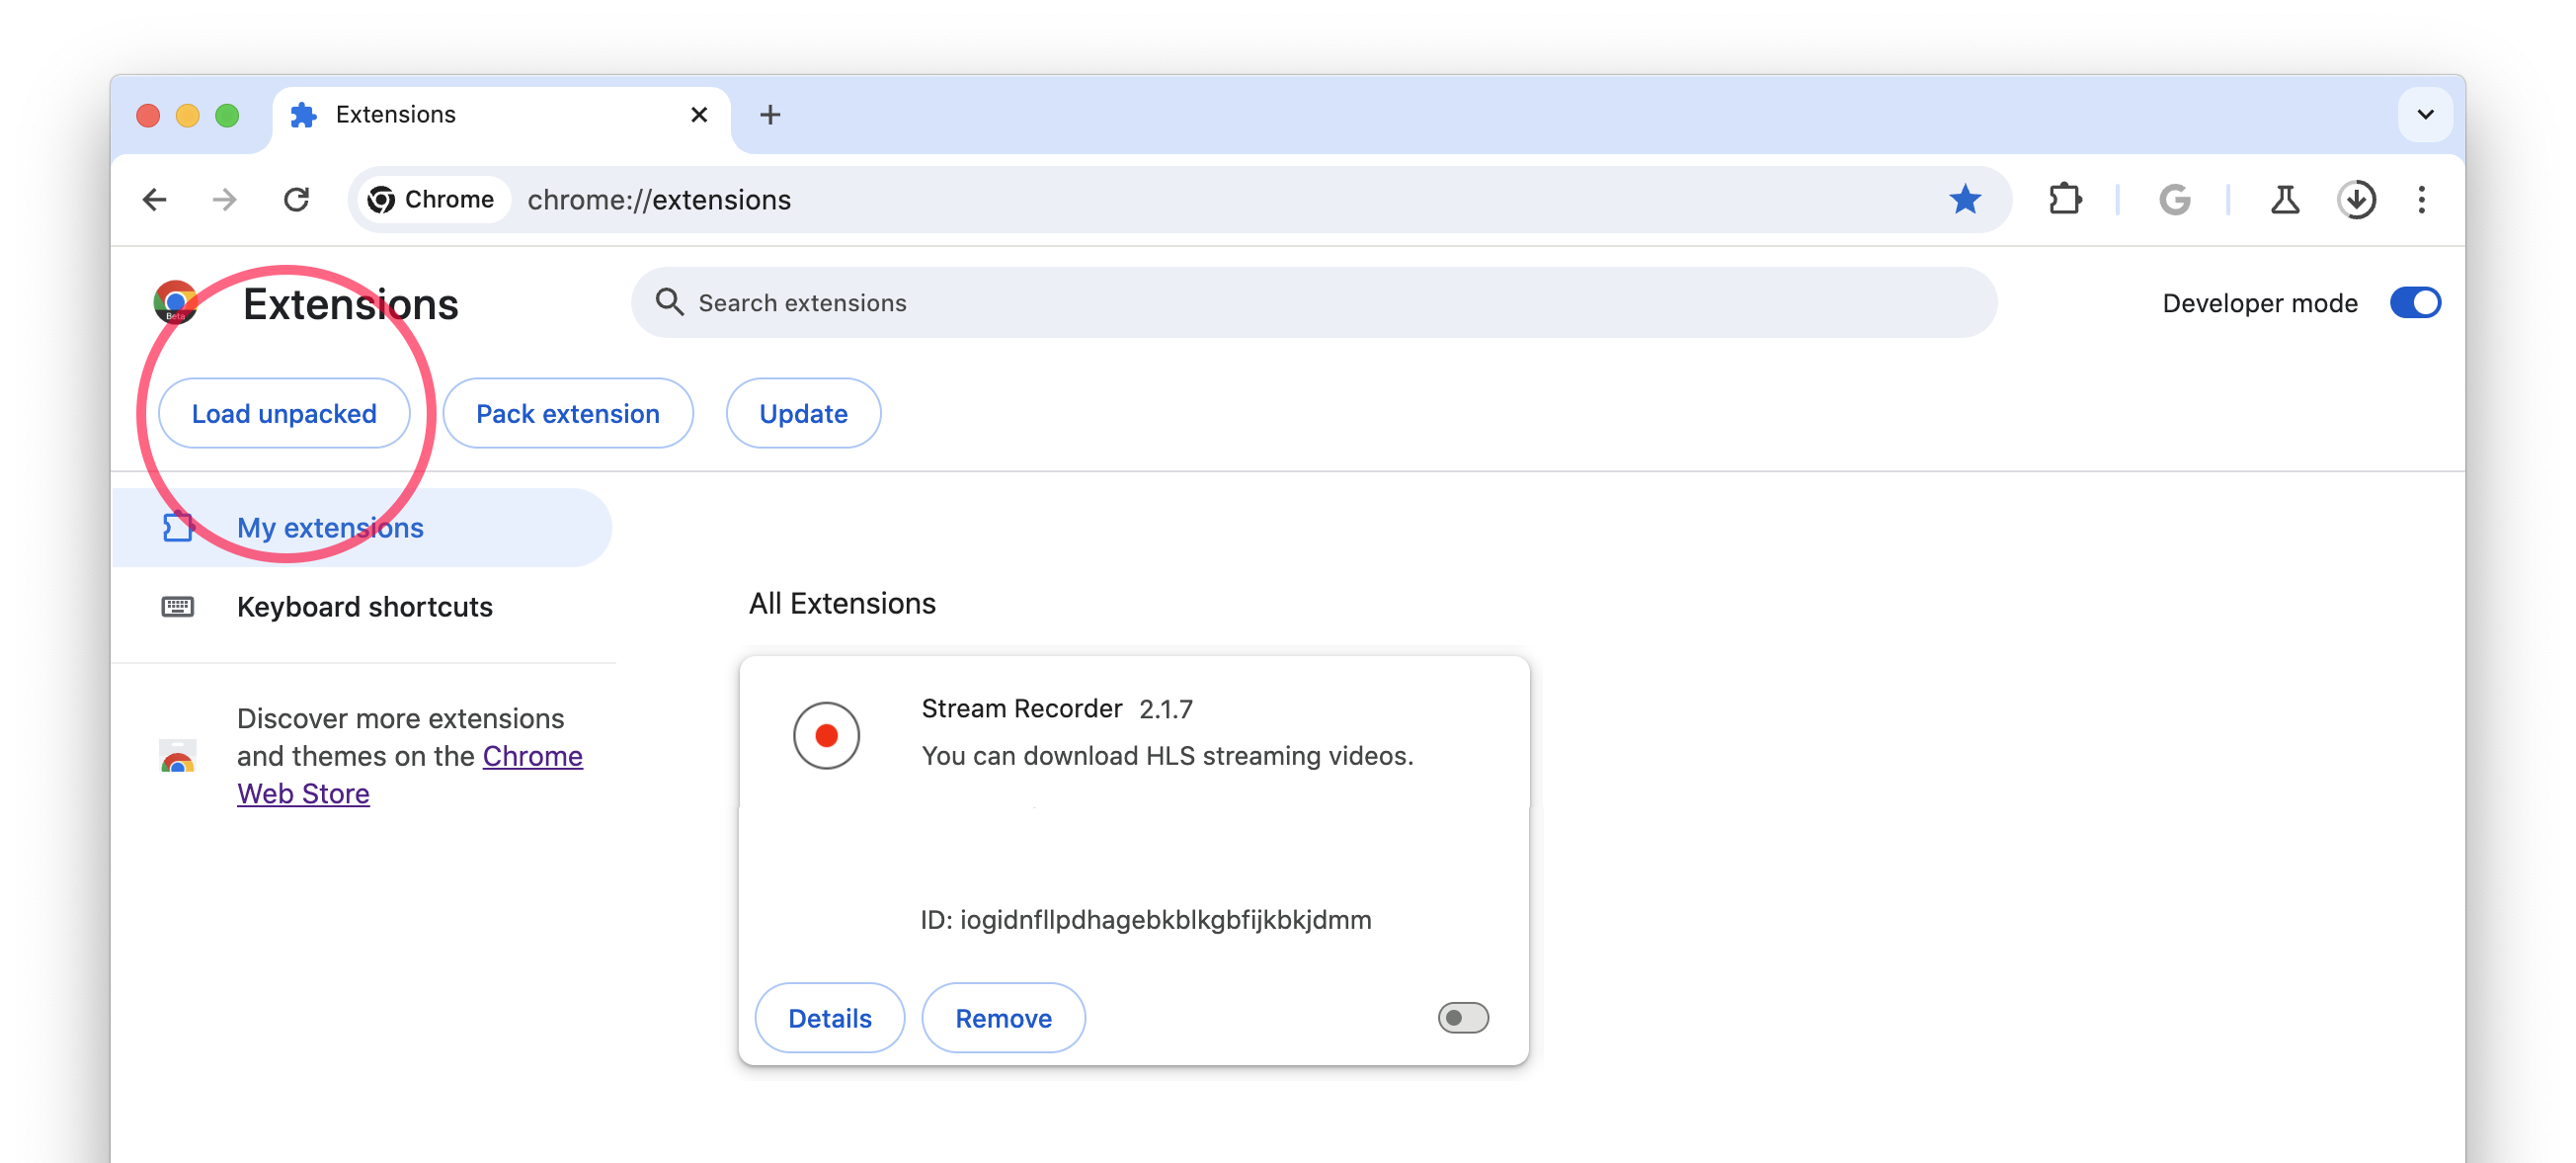Click the Stream Recorder extension ID text
2576x1163 pixels.
1146,919
